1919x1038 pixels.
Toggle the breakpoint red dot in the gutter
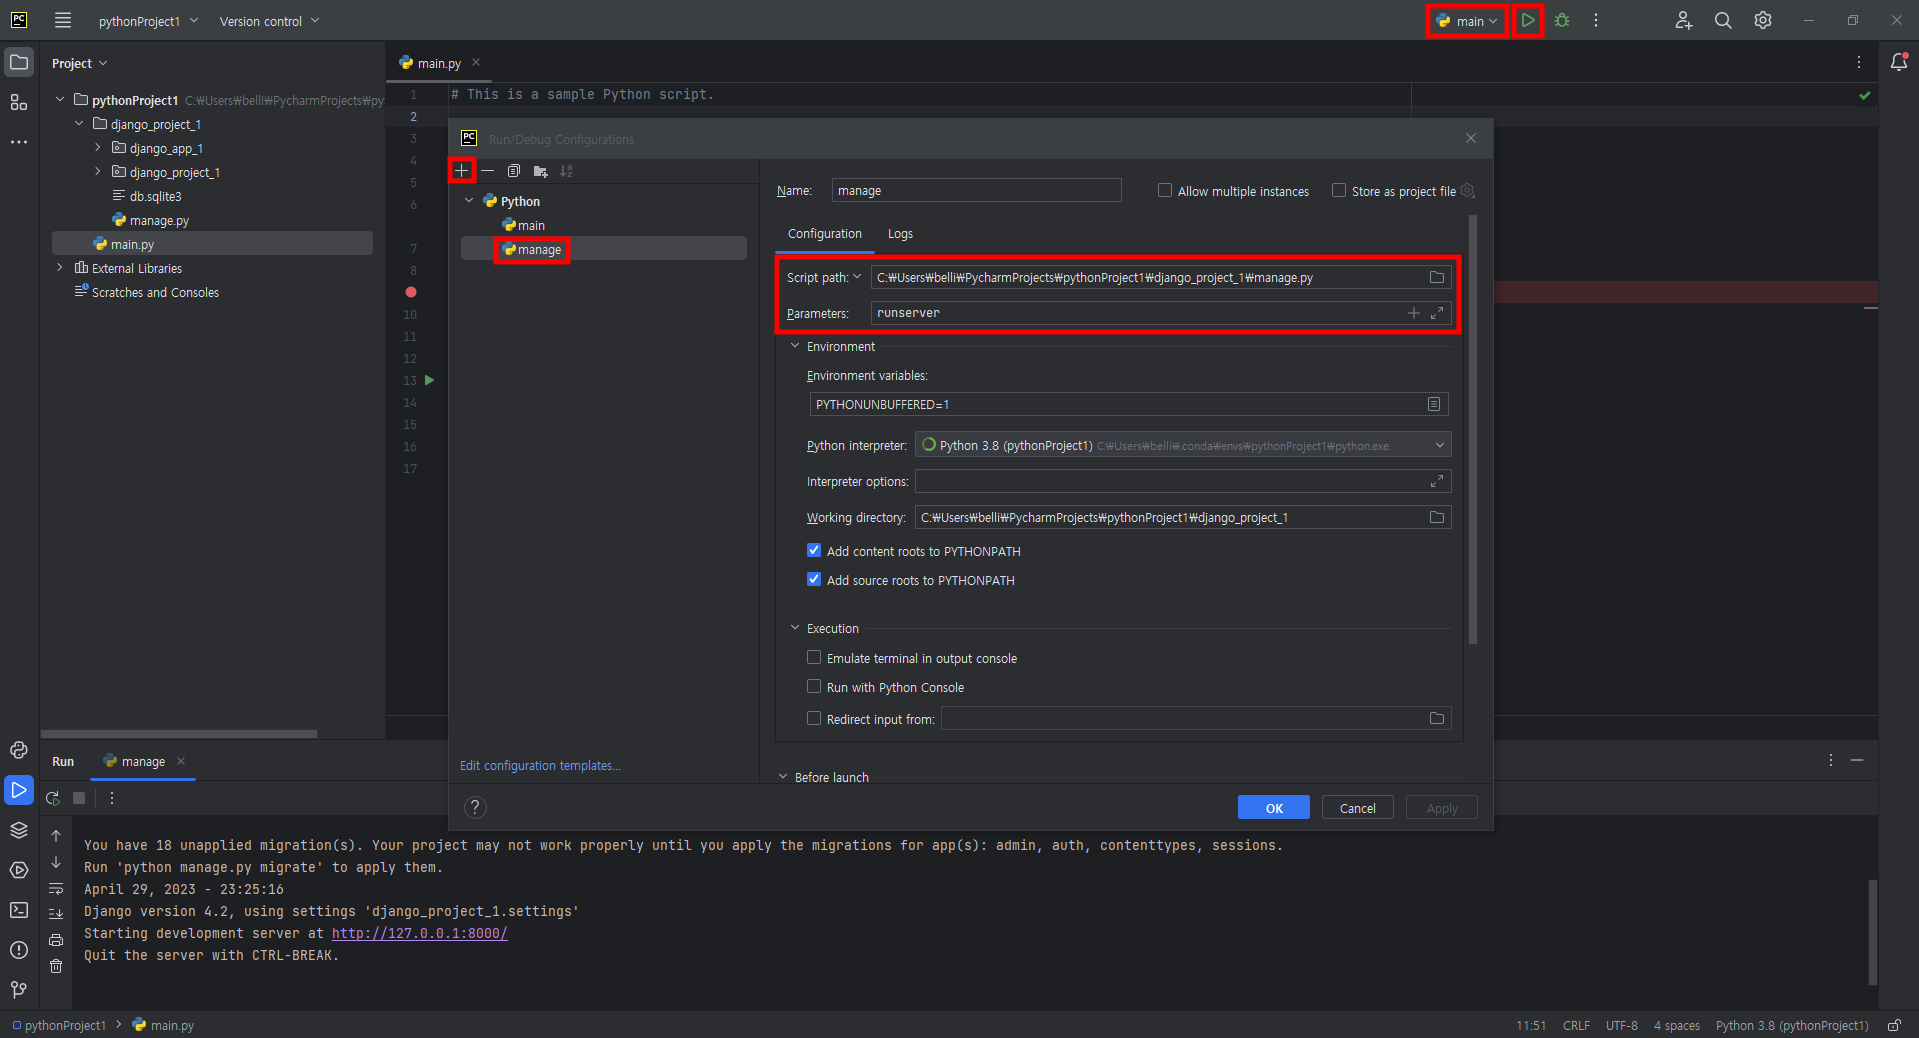pyautogui.click(x=411, y=292)
